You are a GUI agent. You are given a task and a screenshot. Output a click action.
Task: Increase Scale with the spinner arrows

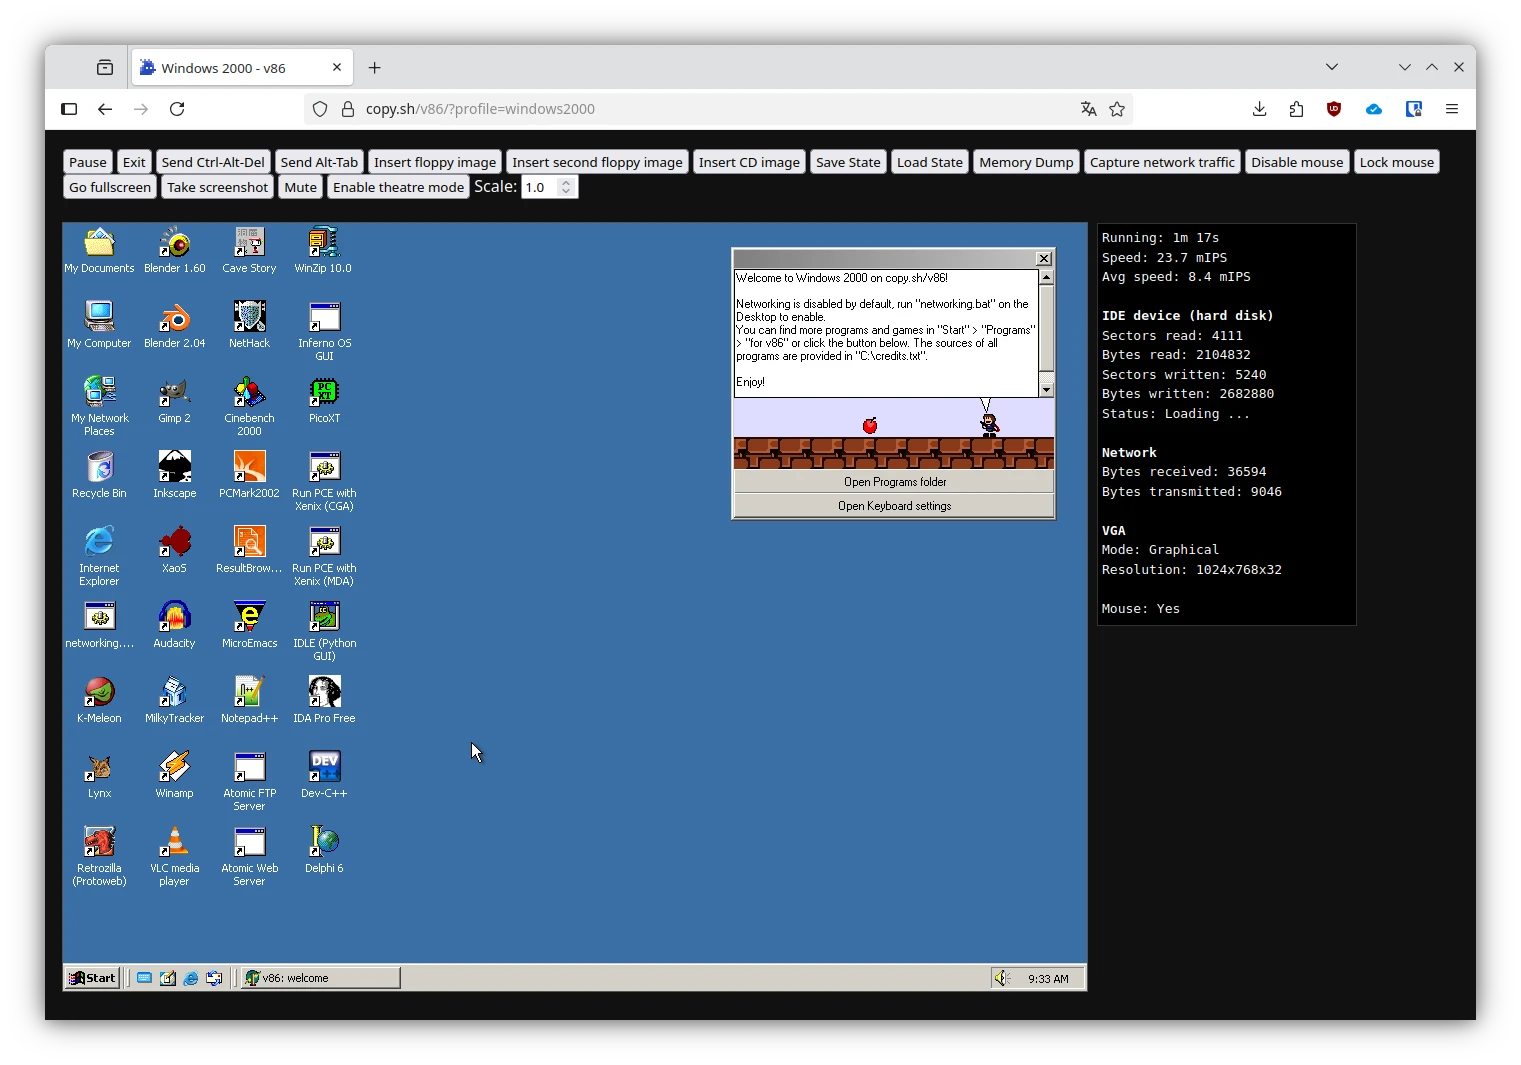coord(566,182)
